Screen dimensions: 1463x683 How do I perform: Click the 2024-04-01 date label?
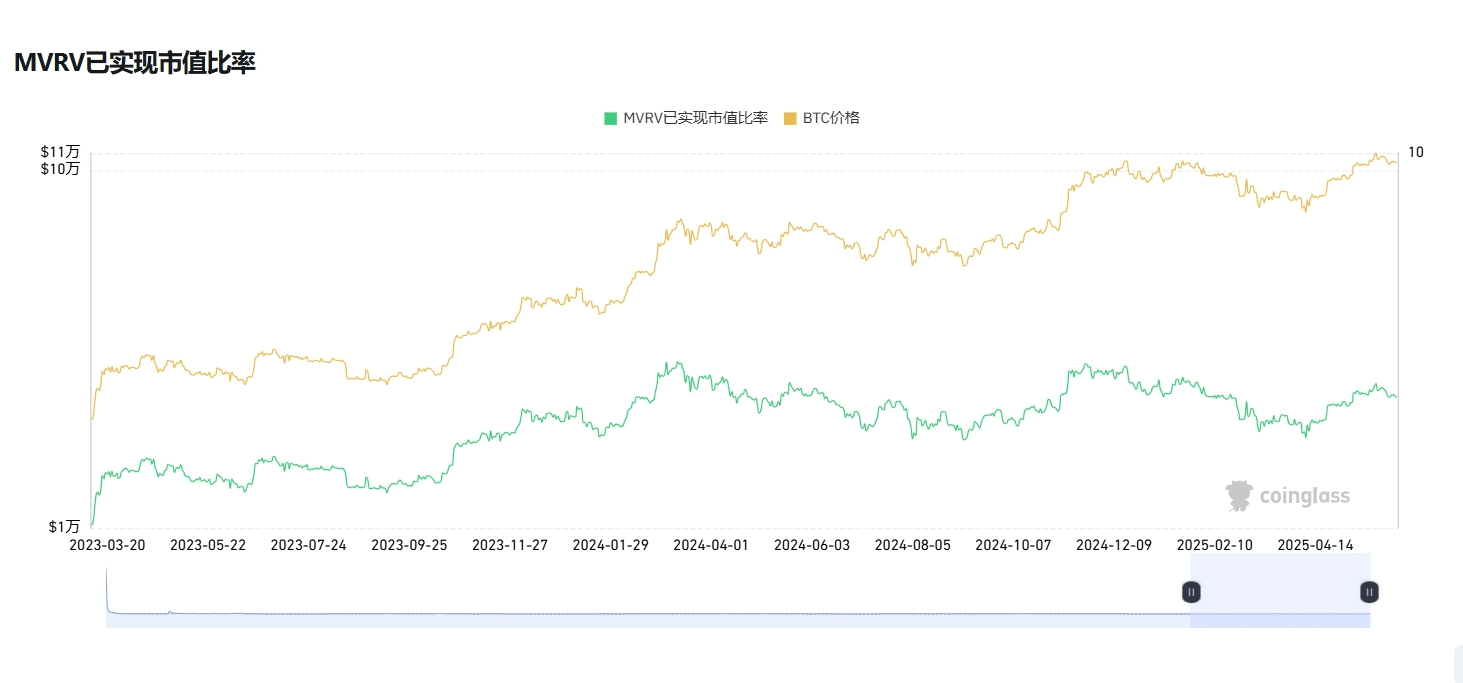click(711, 545)
